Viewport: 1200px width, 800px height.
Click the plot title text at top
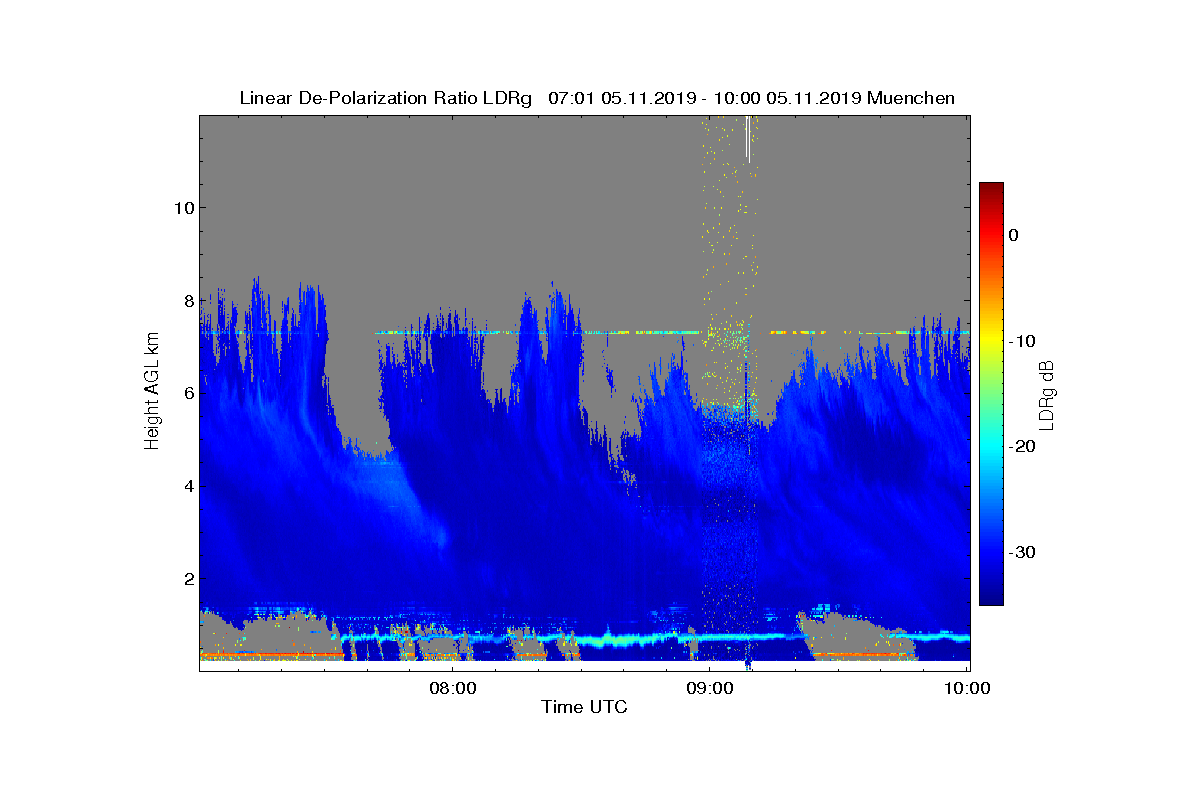[x=597, y=98]
